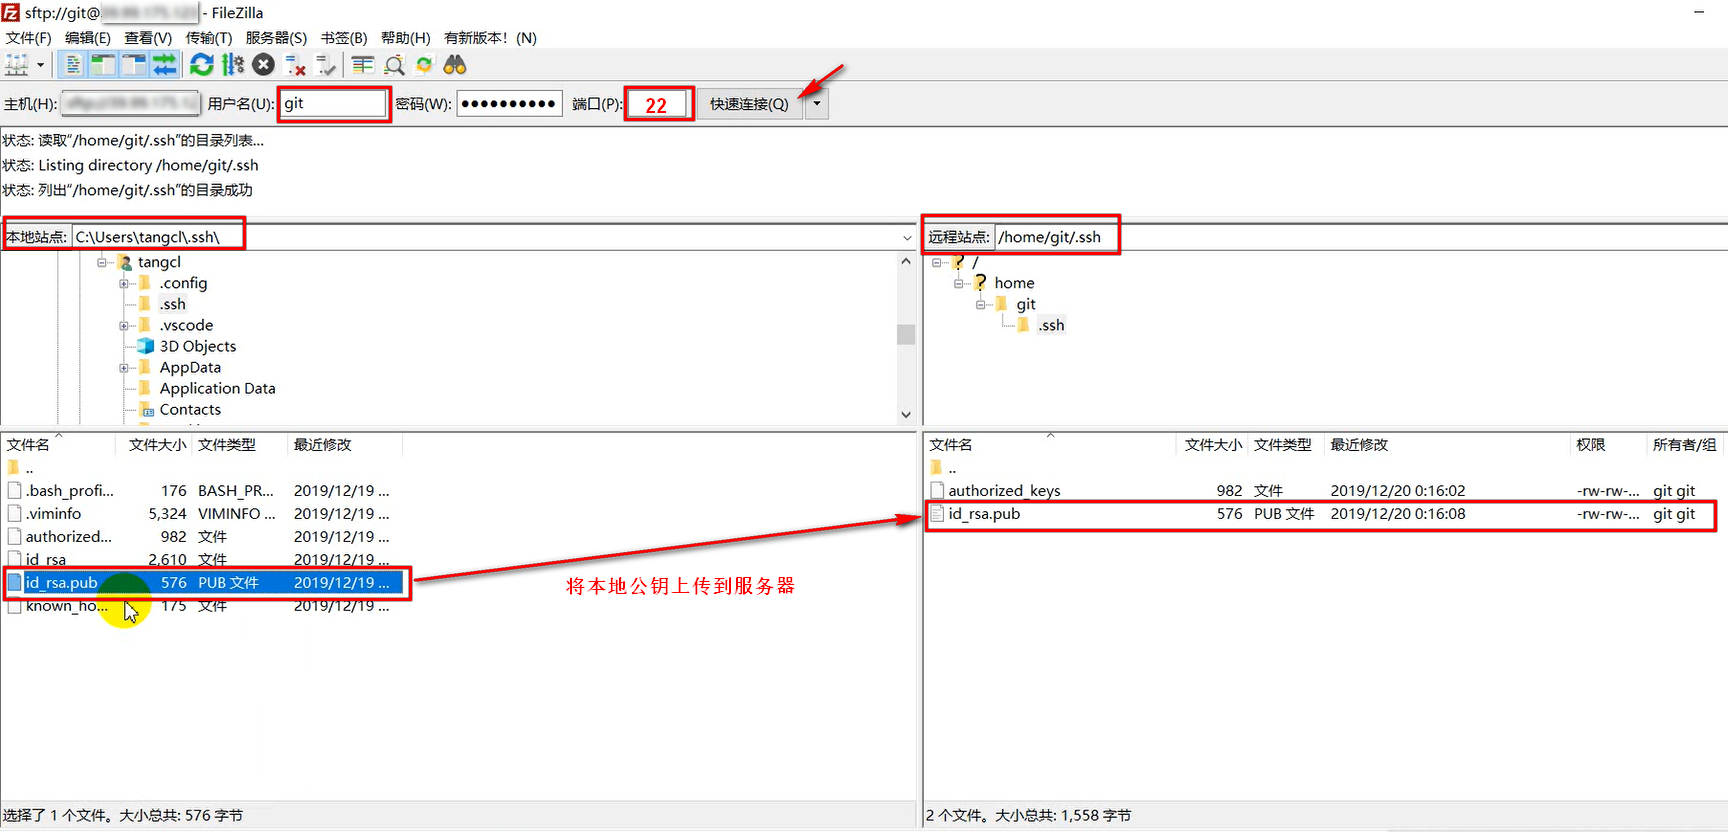Toggle the remote directory tree view
Viewport: 1728px width, 832px height.
click(133, 65)
